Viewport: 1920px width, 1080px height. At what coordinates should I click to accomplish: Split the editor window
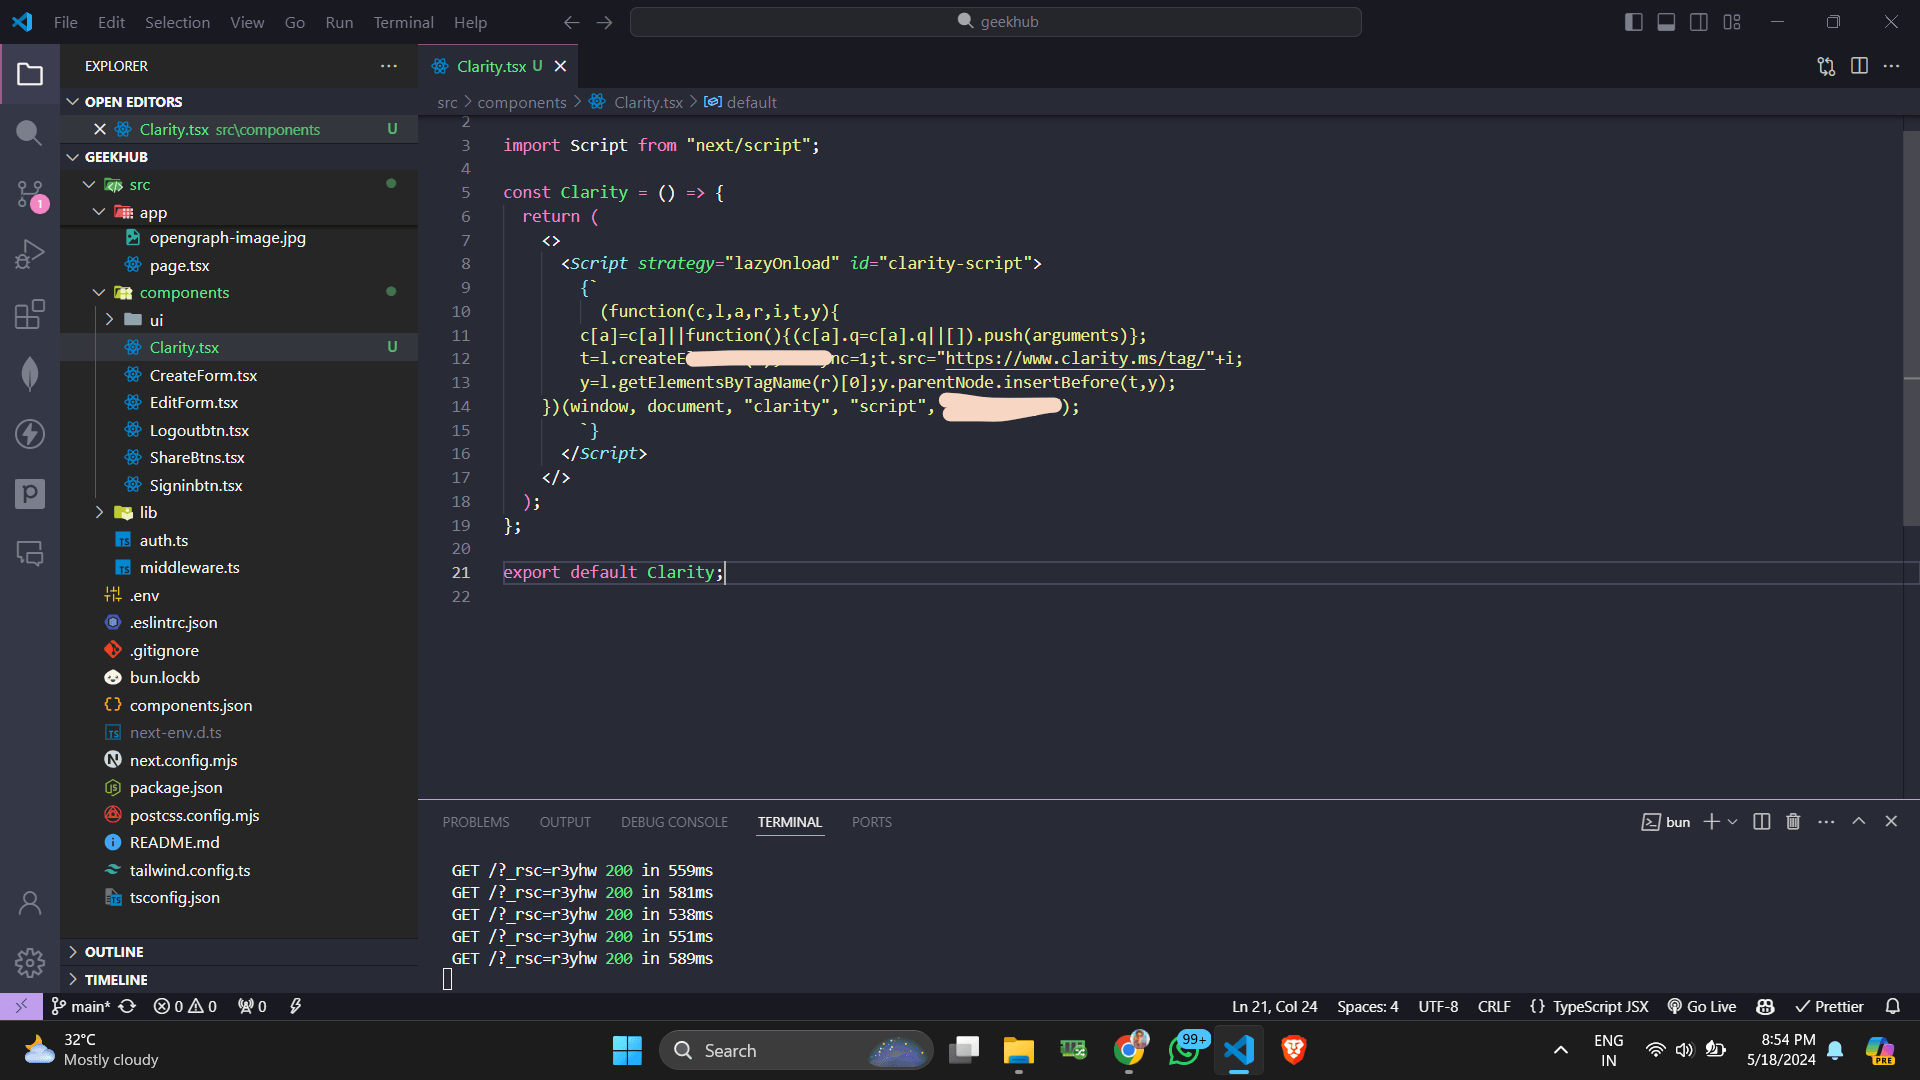coord(1860,66)
